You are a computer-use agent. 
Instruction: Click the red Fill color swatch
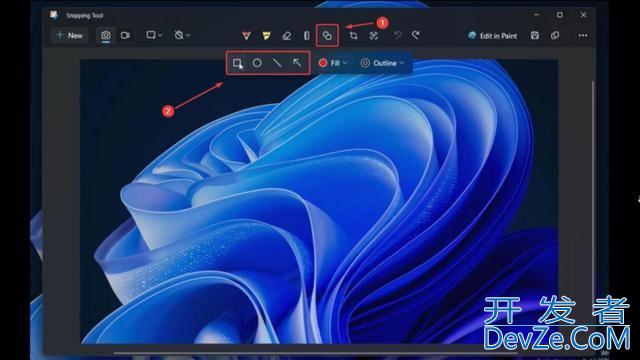(x=323, y=63)
